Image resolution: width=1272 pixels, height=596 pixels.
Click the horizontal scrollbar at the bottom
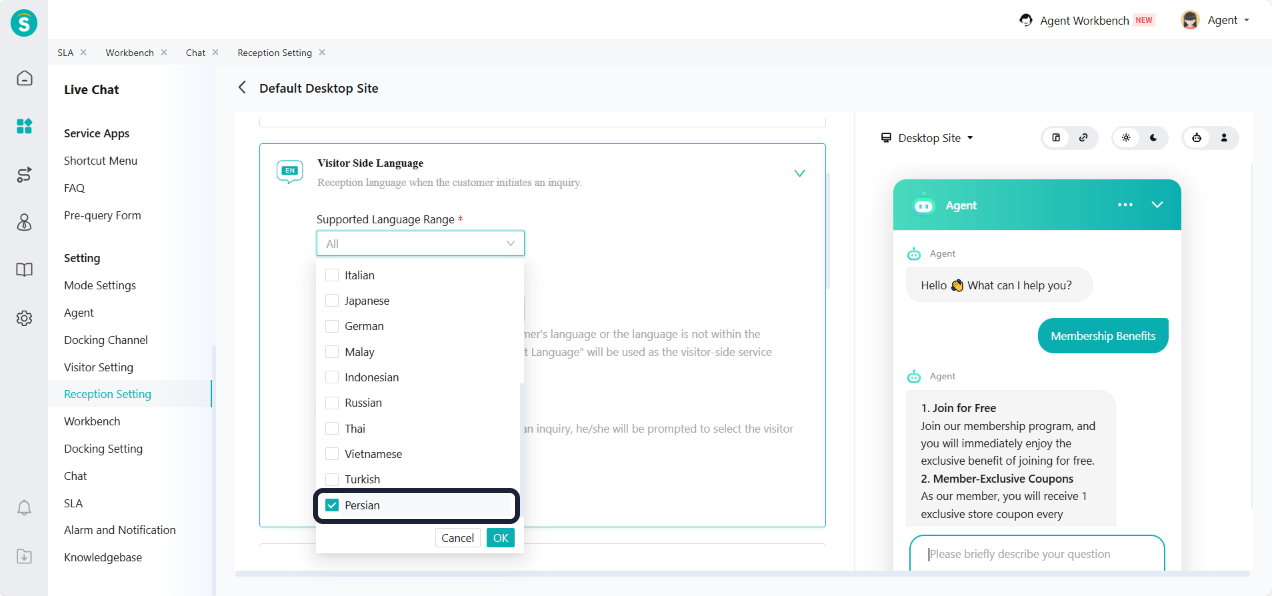[742, 574]
